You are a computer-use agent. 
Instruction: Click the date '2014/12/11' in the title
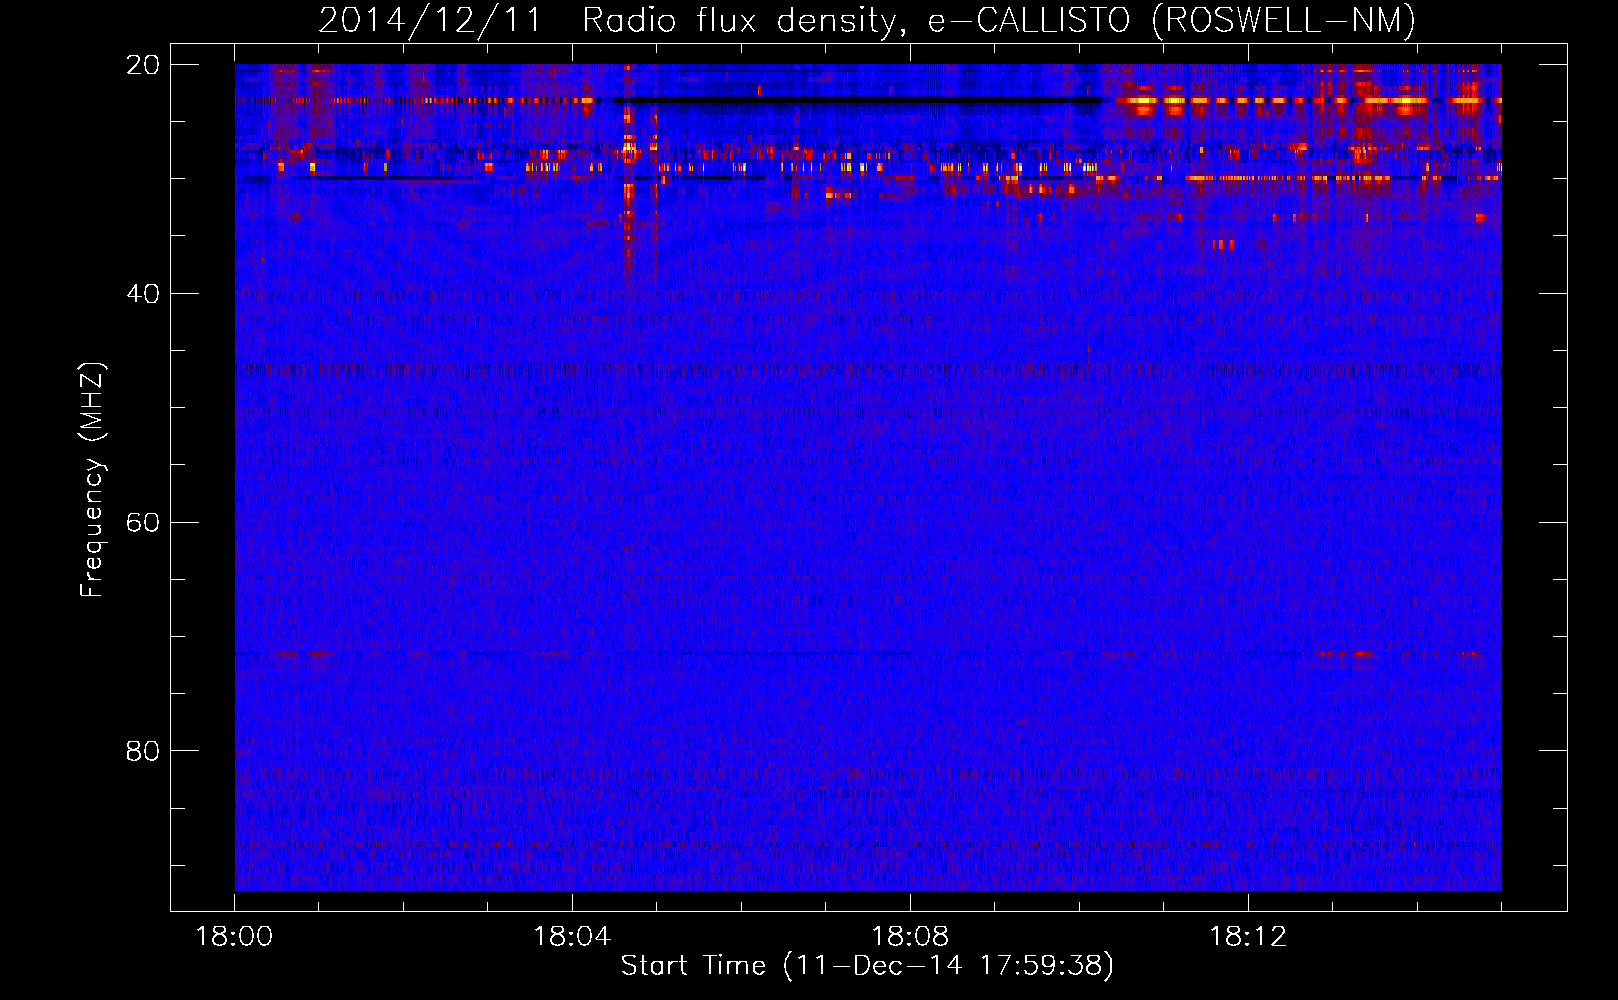[x=430, y=21]
